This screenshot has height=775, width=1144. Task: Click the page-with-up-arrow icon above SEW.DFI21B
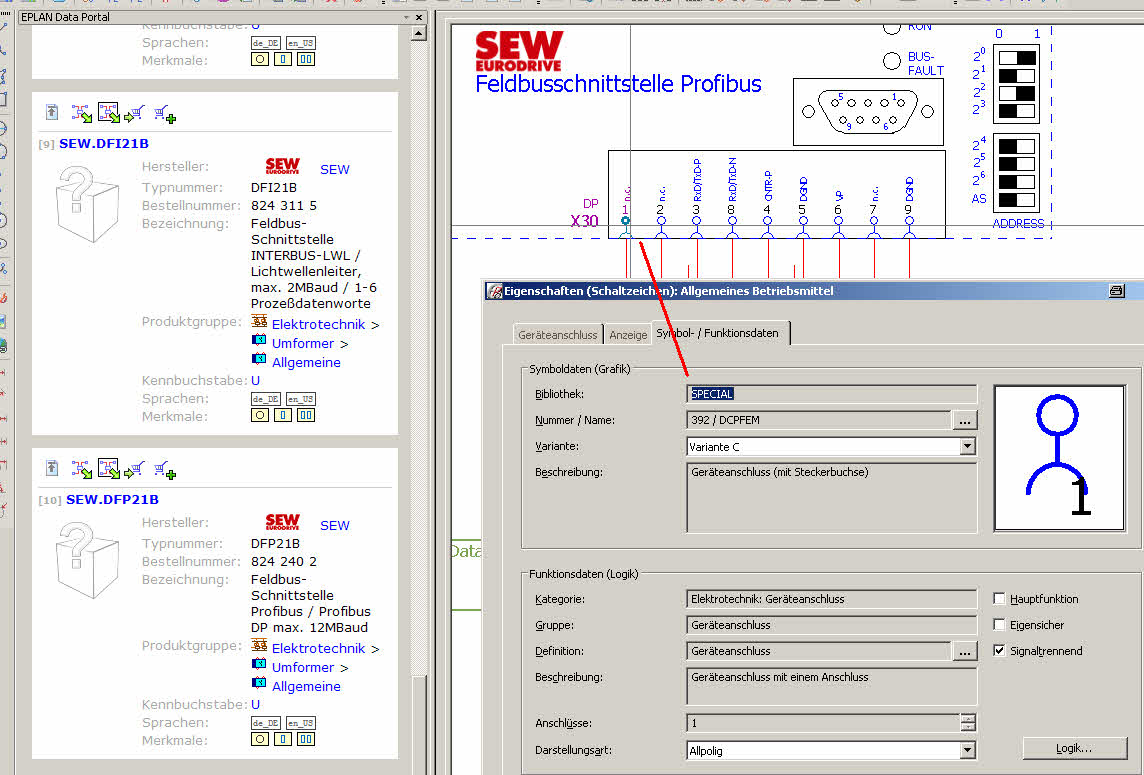52,112
